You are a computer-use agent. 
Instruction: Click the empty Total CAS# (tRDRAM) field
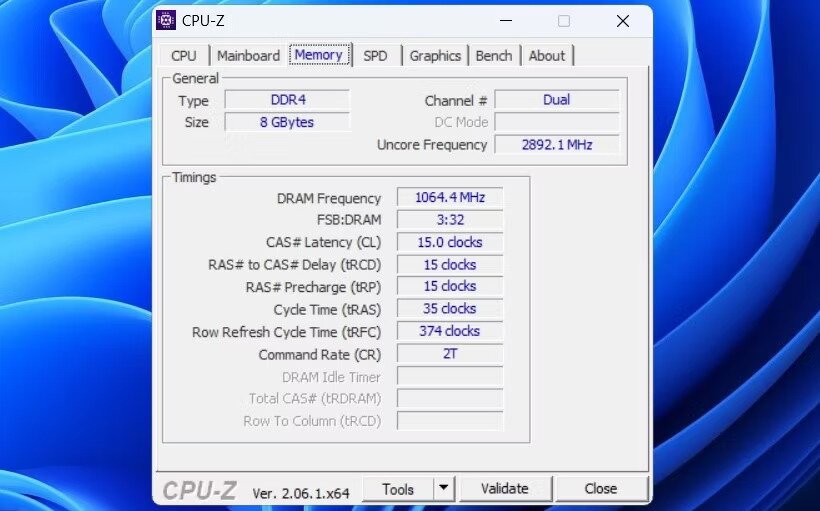(x=450, y=399)
